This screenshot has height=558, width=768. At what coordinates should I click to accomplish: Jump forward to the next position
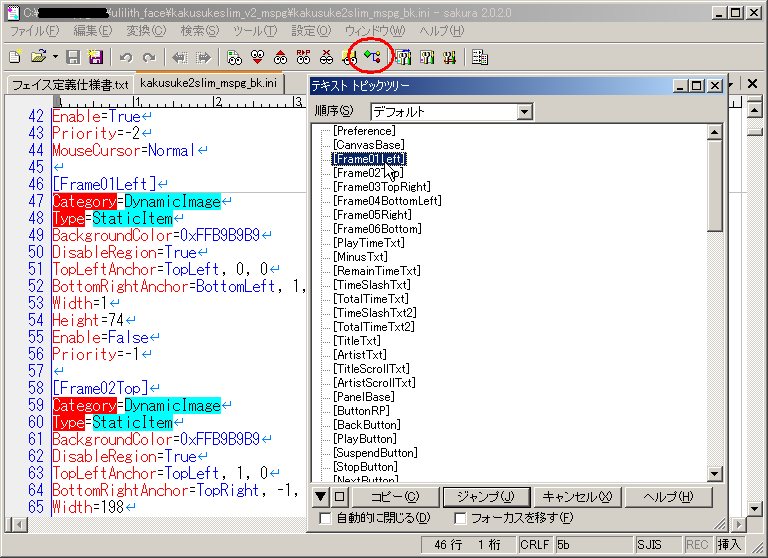(203, 57)
